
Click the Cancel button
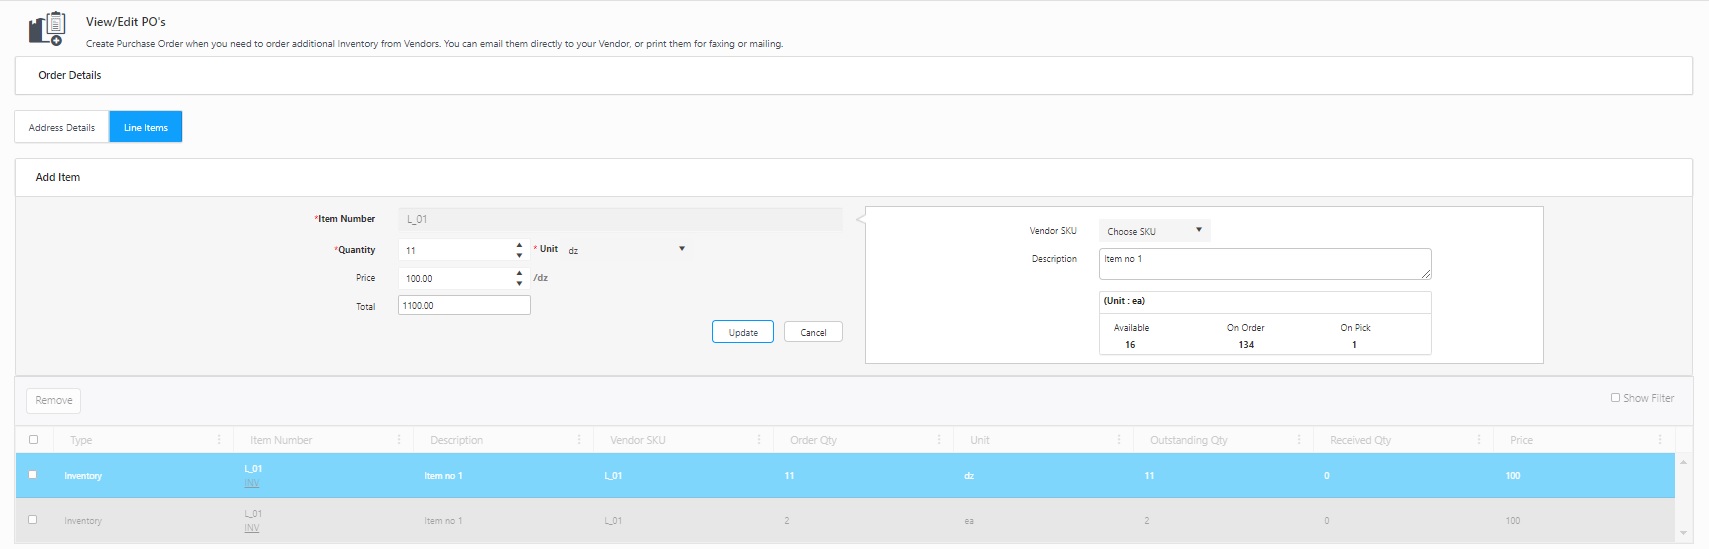813,332
